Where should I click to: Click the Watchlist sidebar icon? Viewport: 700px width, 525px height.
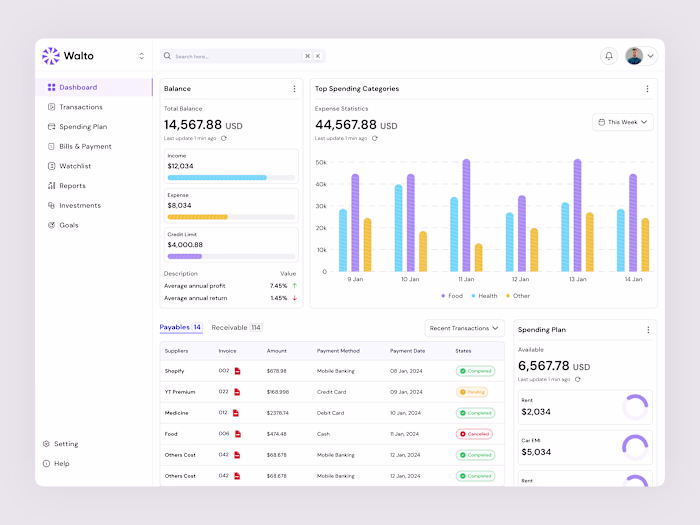pos(51,166)
